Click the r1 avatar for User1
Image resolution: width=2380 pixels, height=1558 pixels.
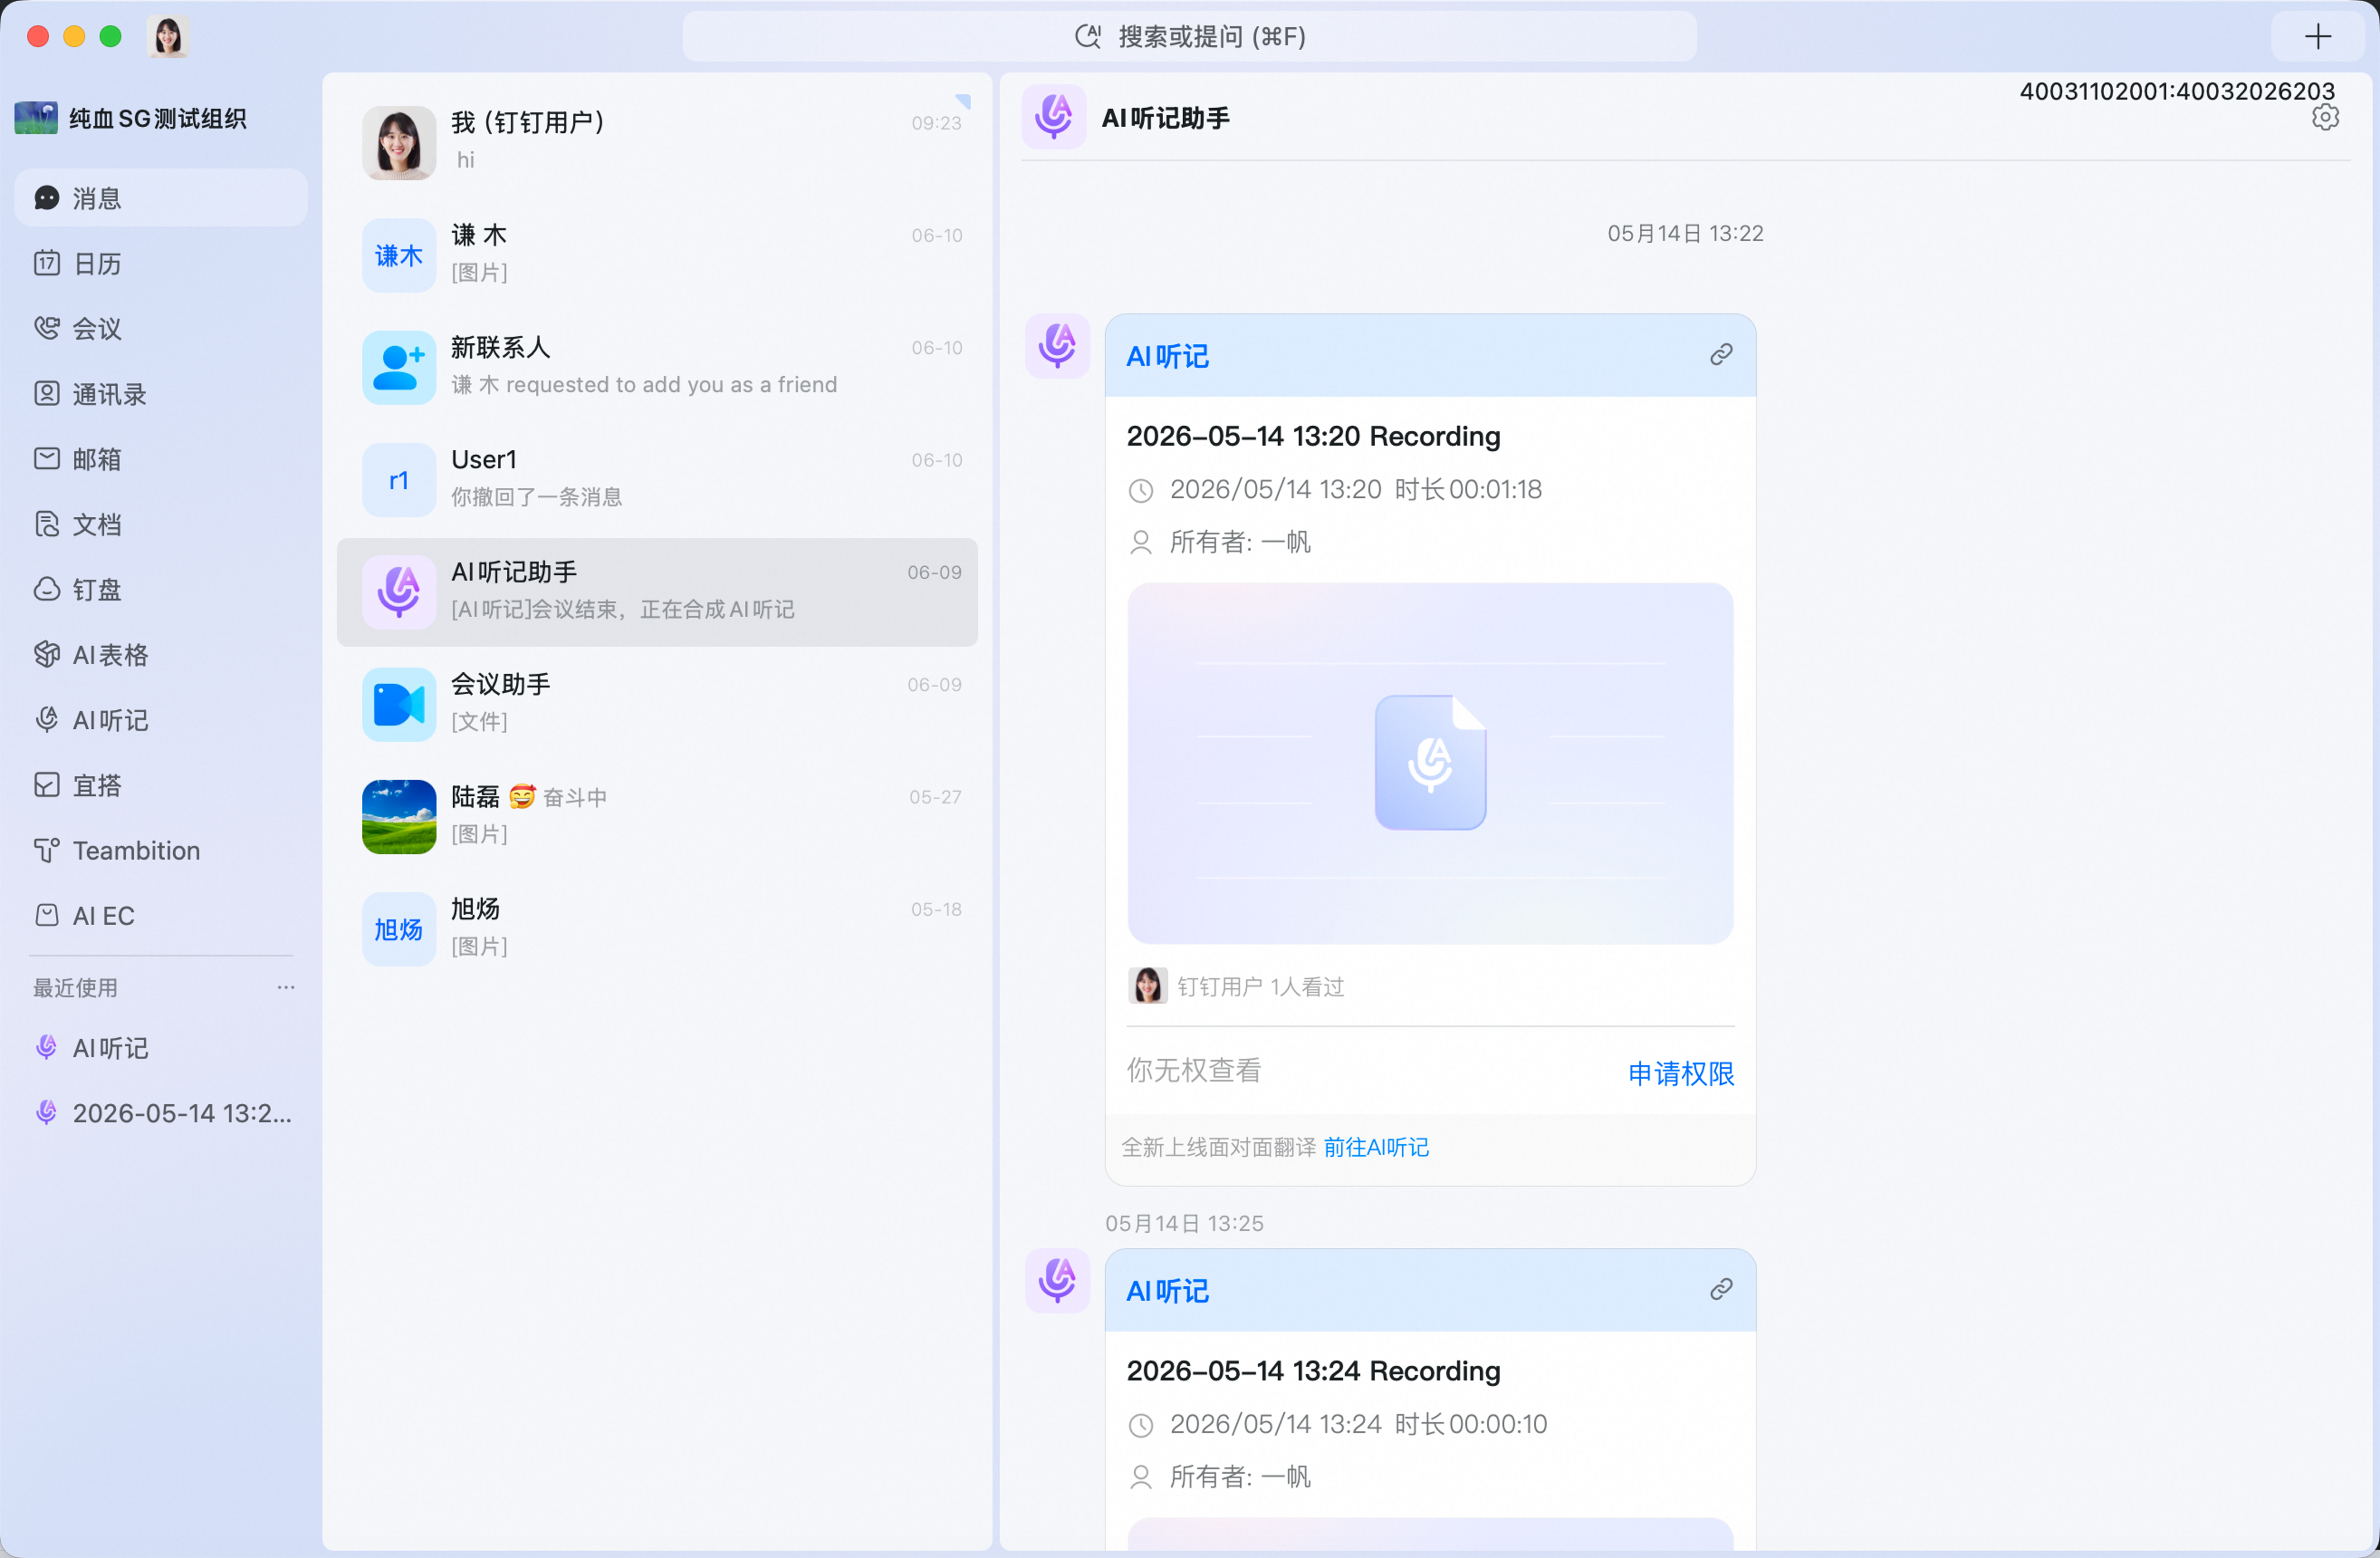click(x=399, y=480)
